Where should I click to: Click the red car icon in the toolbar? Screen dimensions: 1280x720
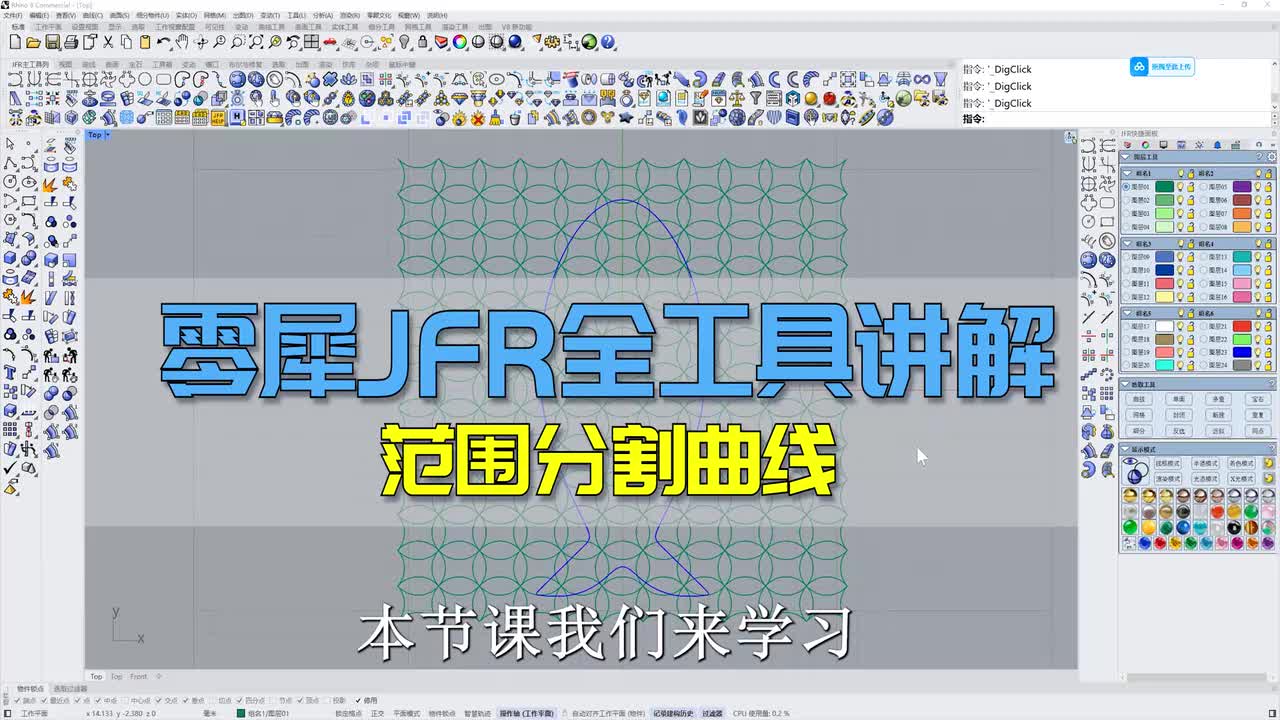click(330, 42)
